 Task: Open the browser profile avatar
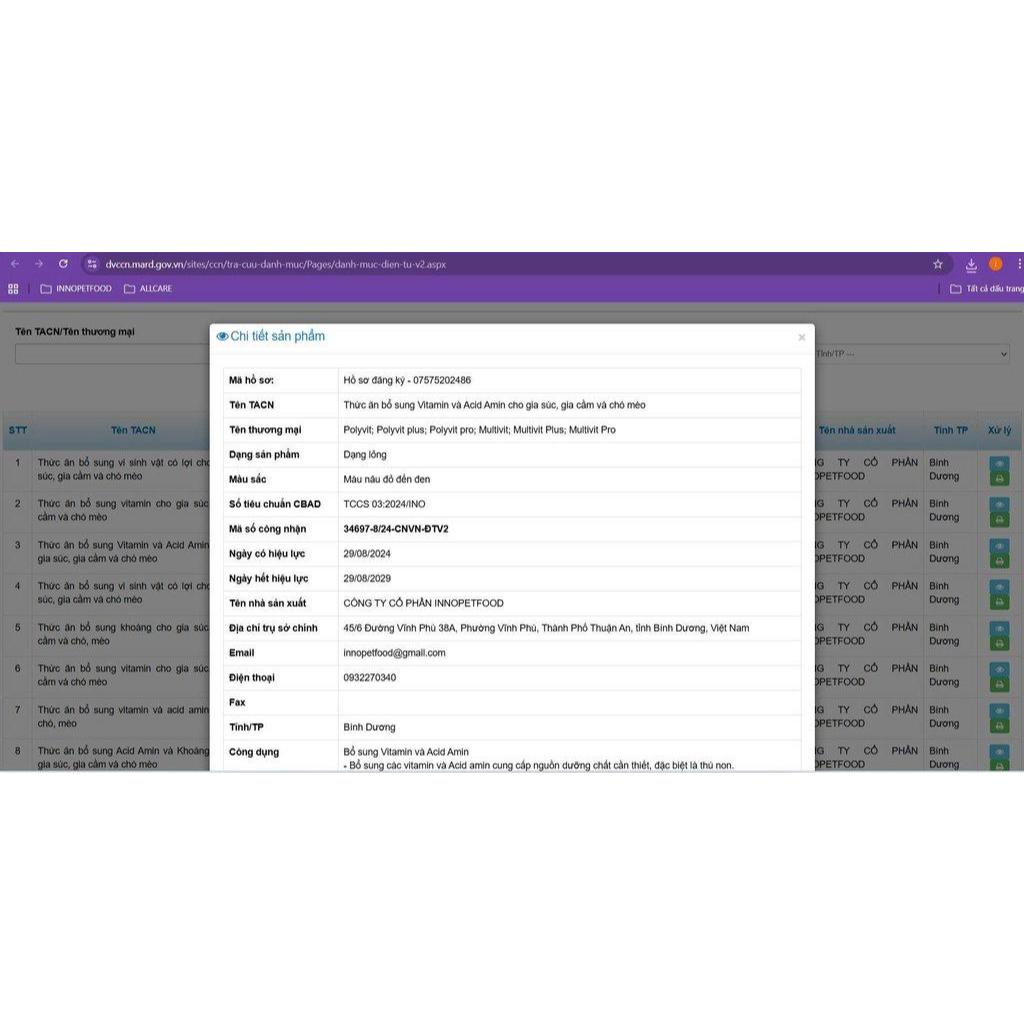pyautogui.click(x=995, y=264)
